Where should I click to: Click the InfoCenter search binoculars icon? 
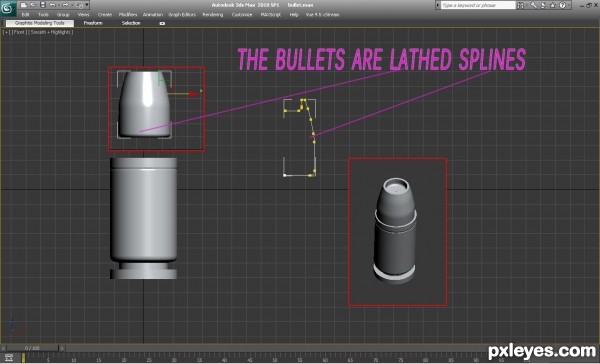(520, 5)
